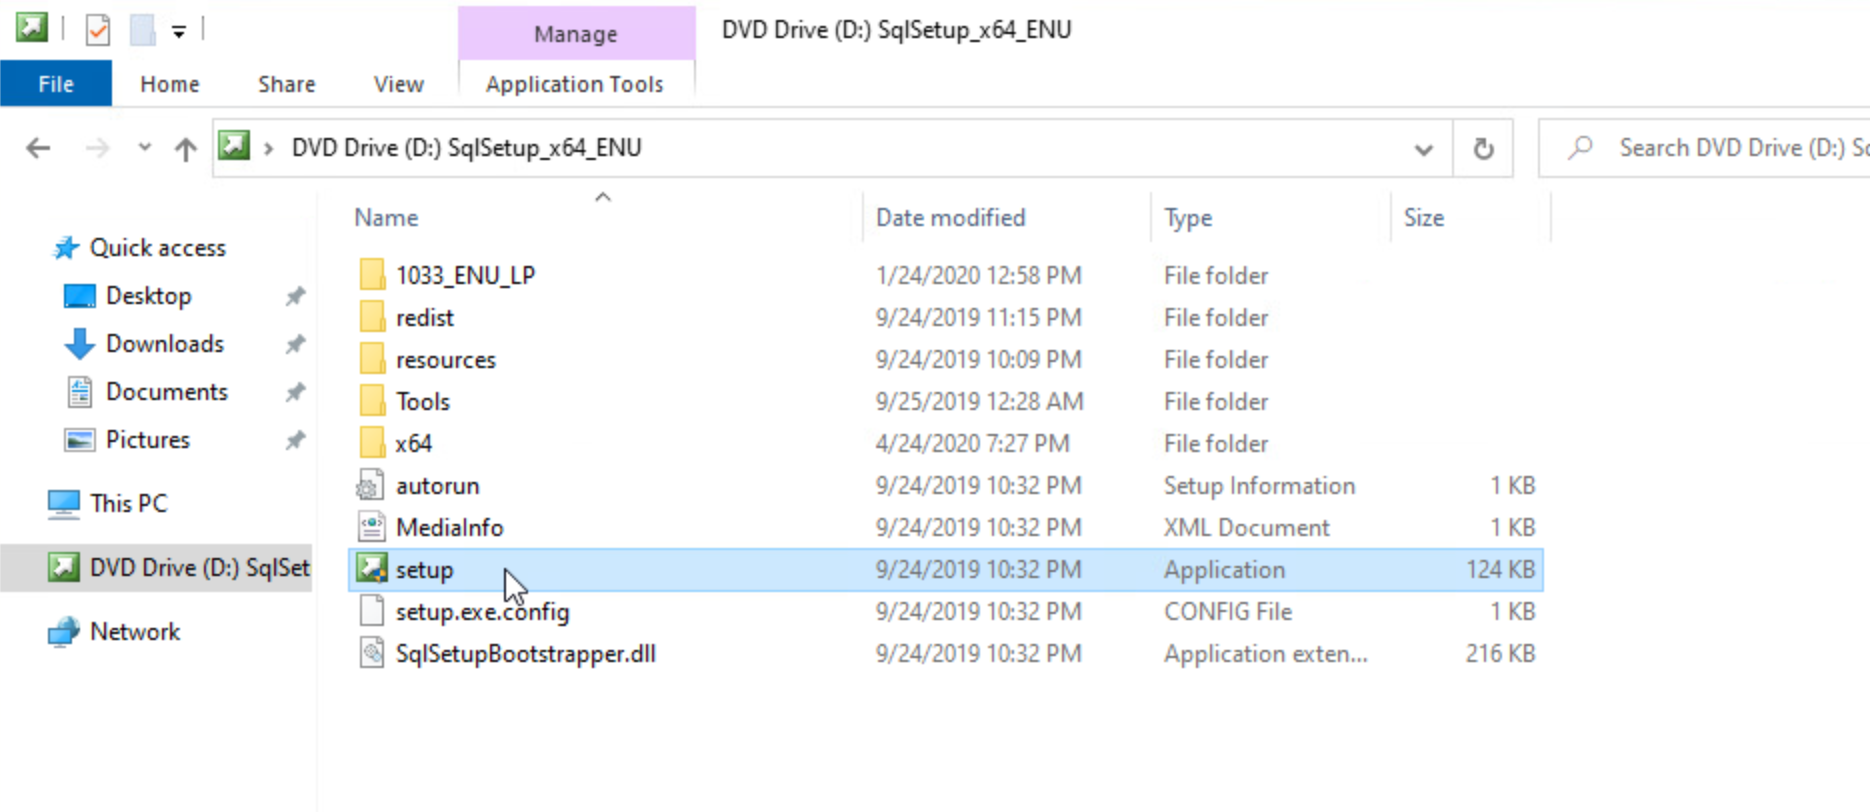This screenshot has width=1870, height=812.
Task: Select the redist folder icon
Action: point(372,316)
